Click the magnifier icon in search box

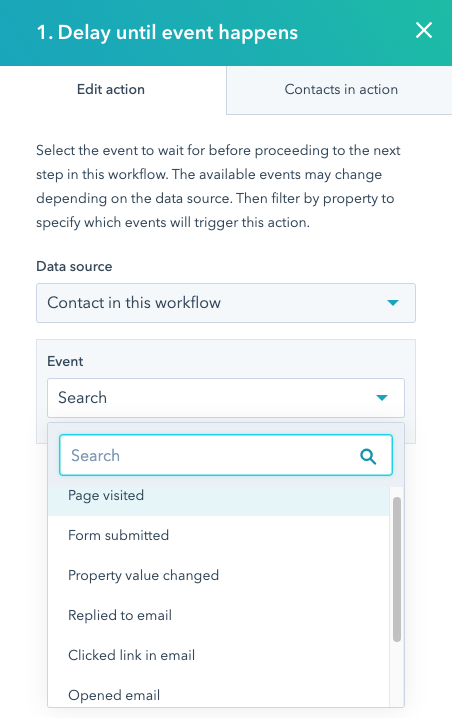pyautogui.click(x=368, y=456)
